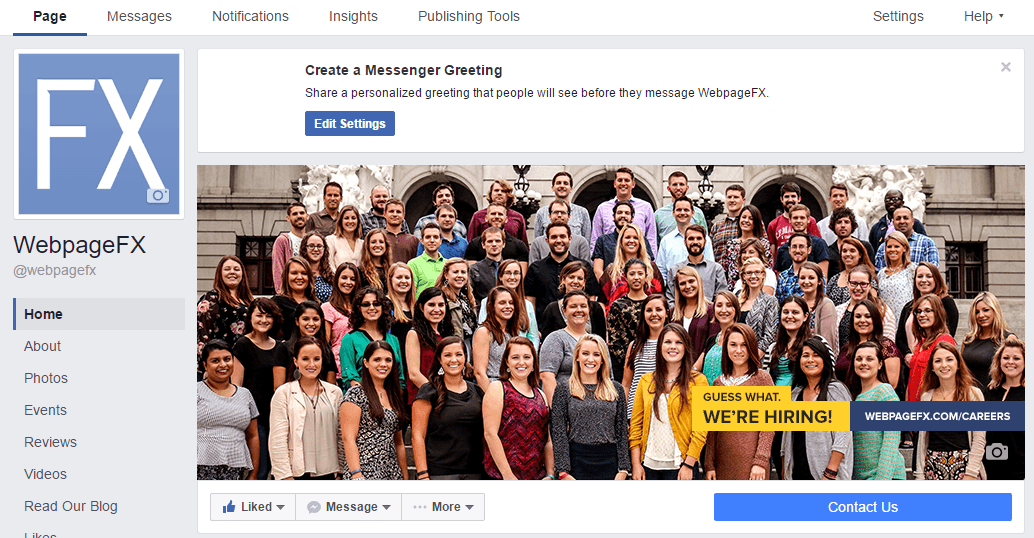Click the FX profile picture thumbnail
This screenshot has height=538, width=1034.
point(99,134)
